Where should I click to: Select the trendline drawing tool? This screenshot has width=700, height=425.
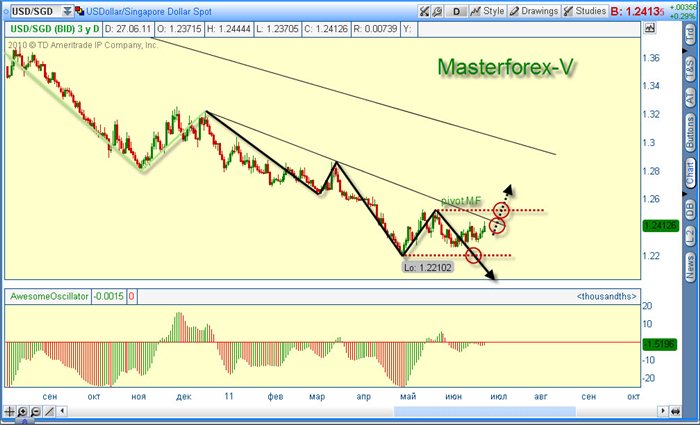point(50,412)
